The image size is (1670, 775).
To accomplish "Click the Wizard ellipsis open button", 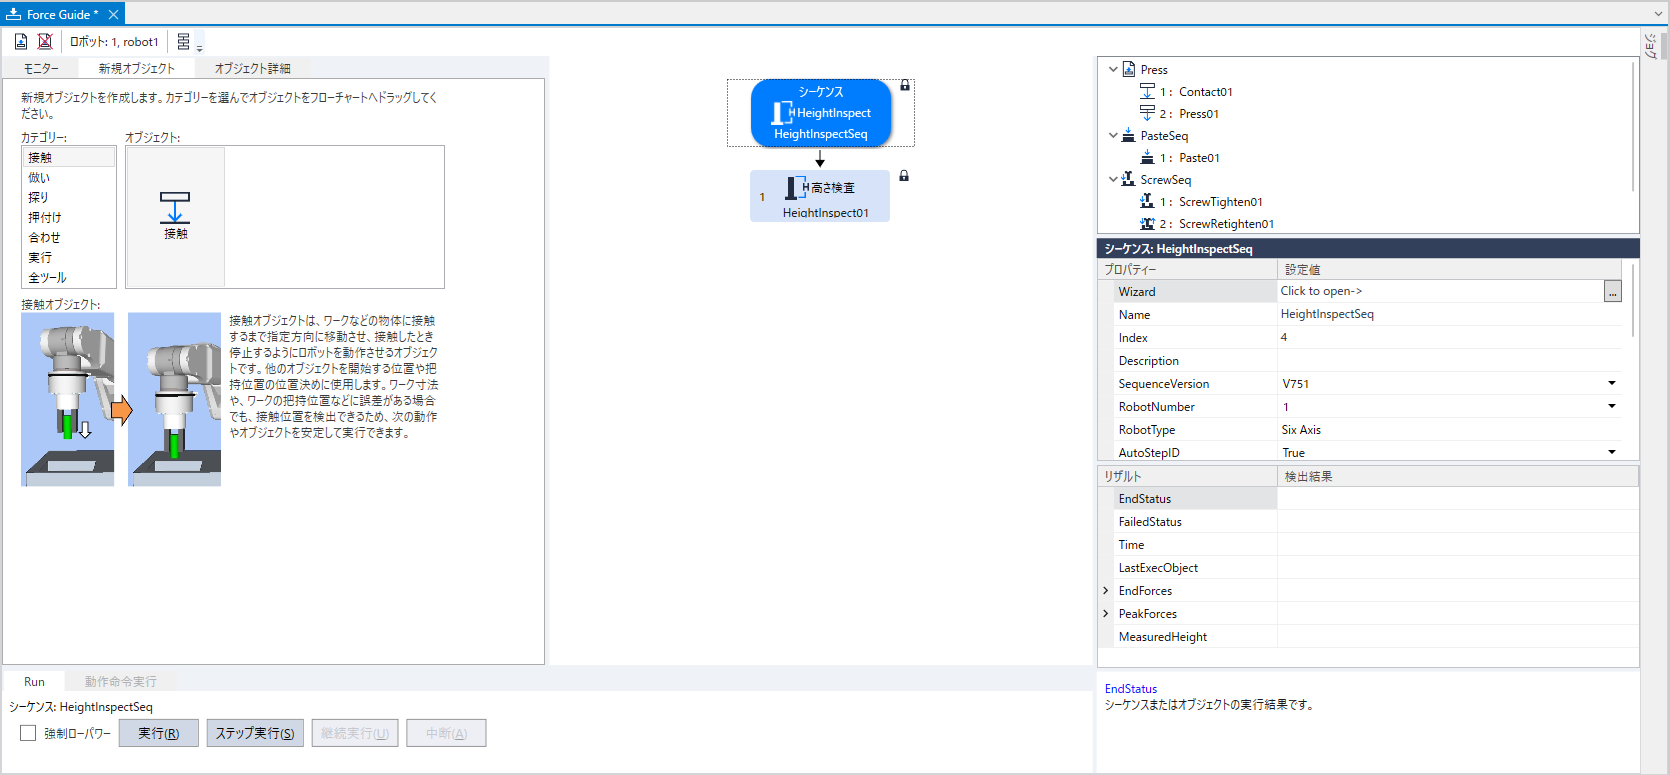I will click(x=1612, y=292).
